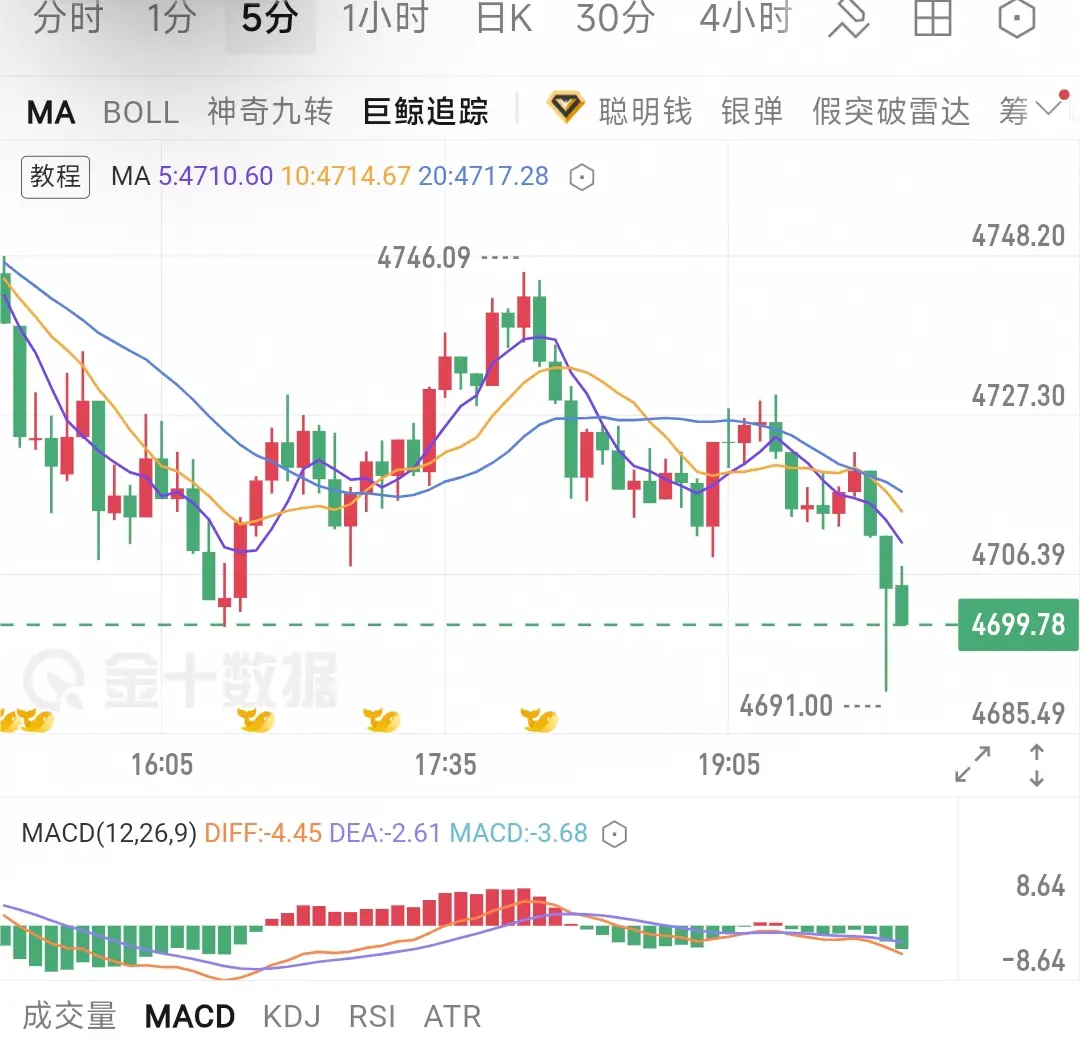Switch to 日K timeframe
This screenshot has height=1041, width=1080.
coord(504,18)
